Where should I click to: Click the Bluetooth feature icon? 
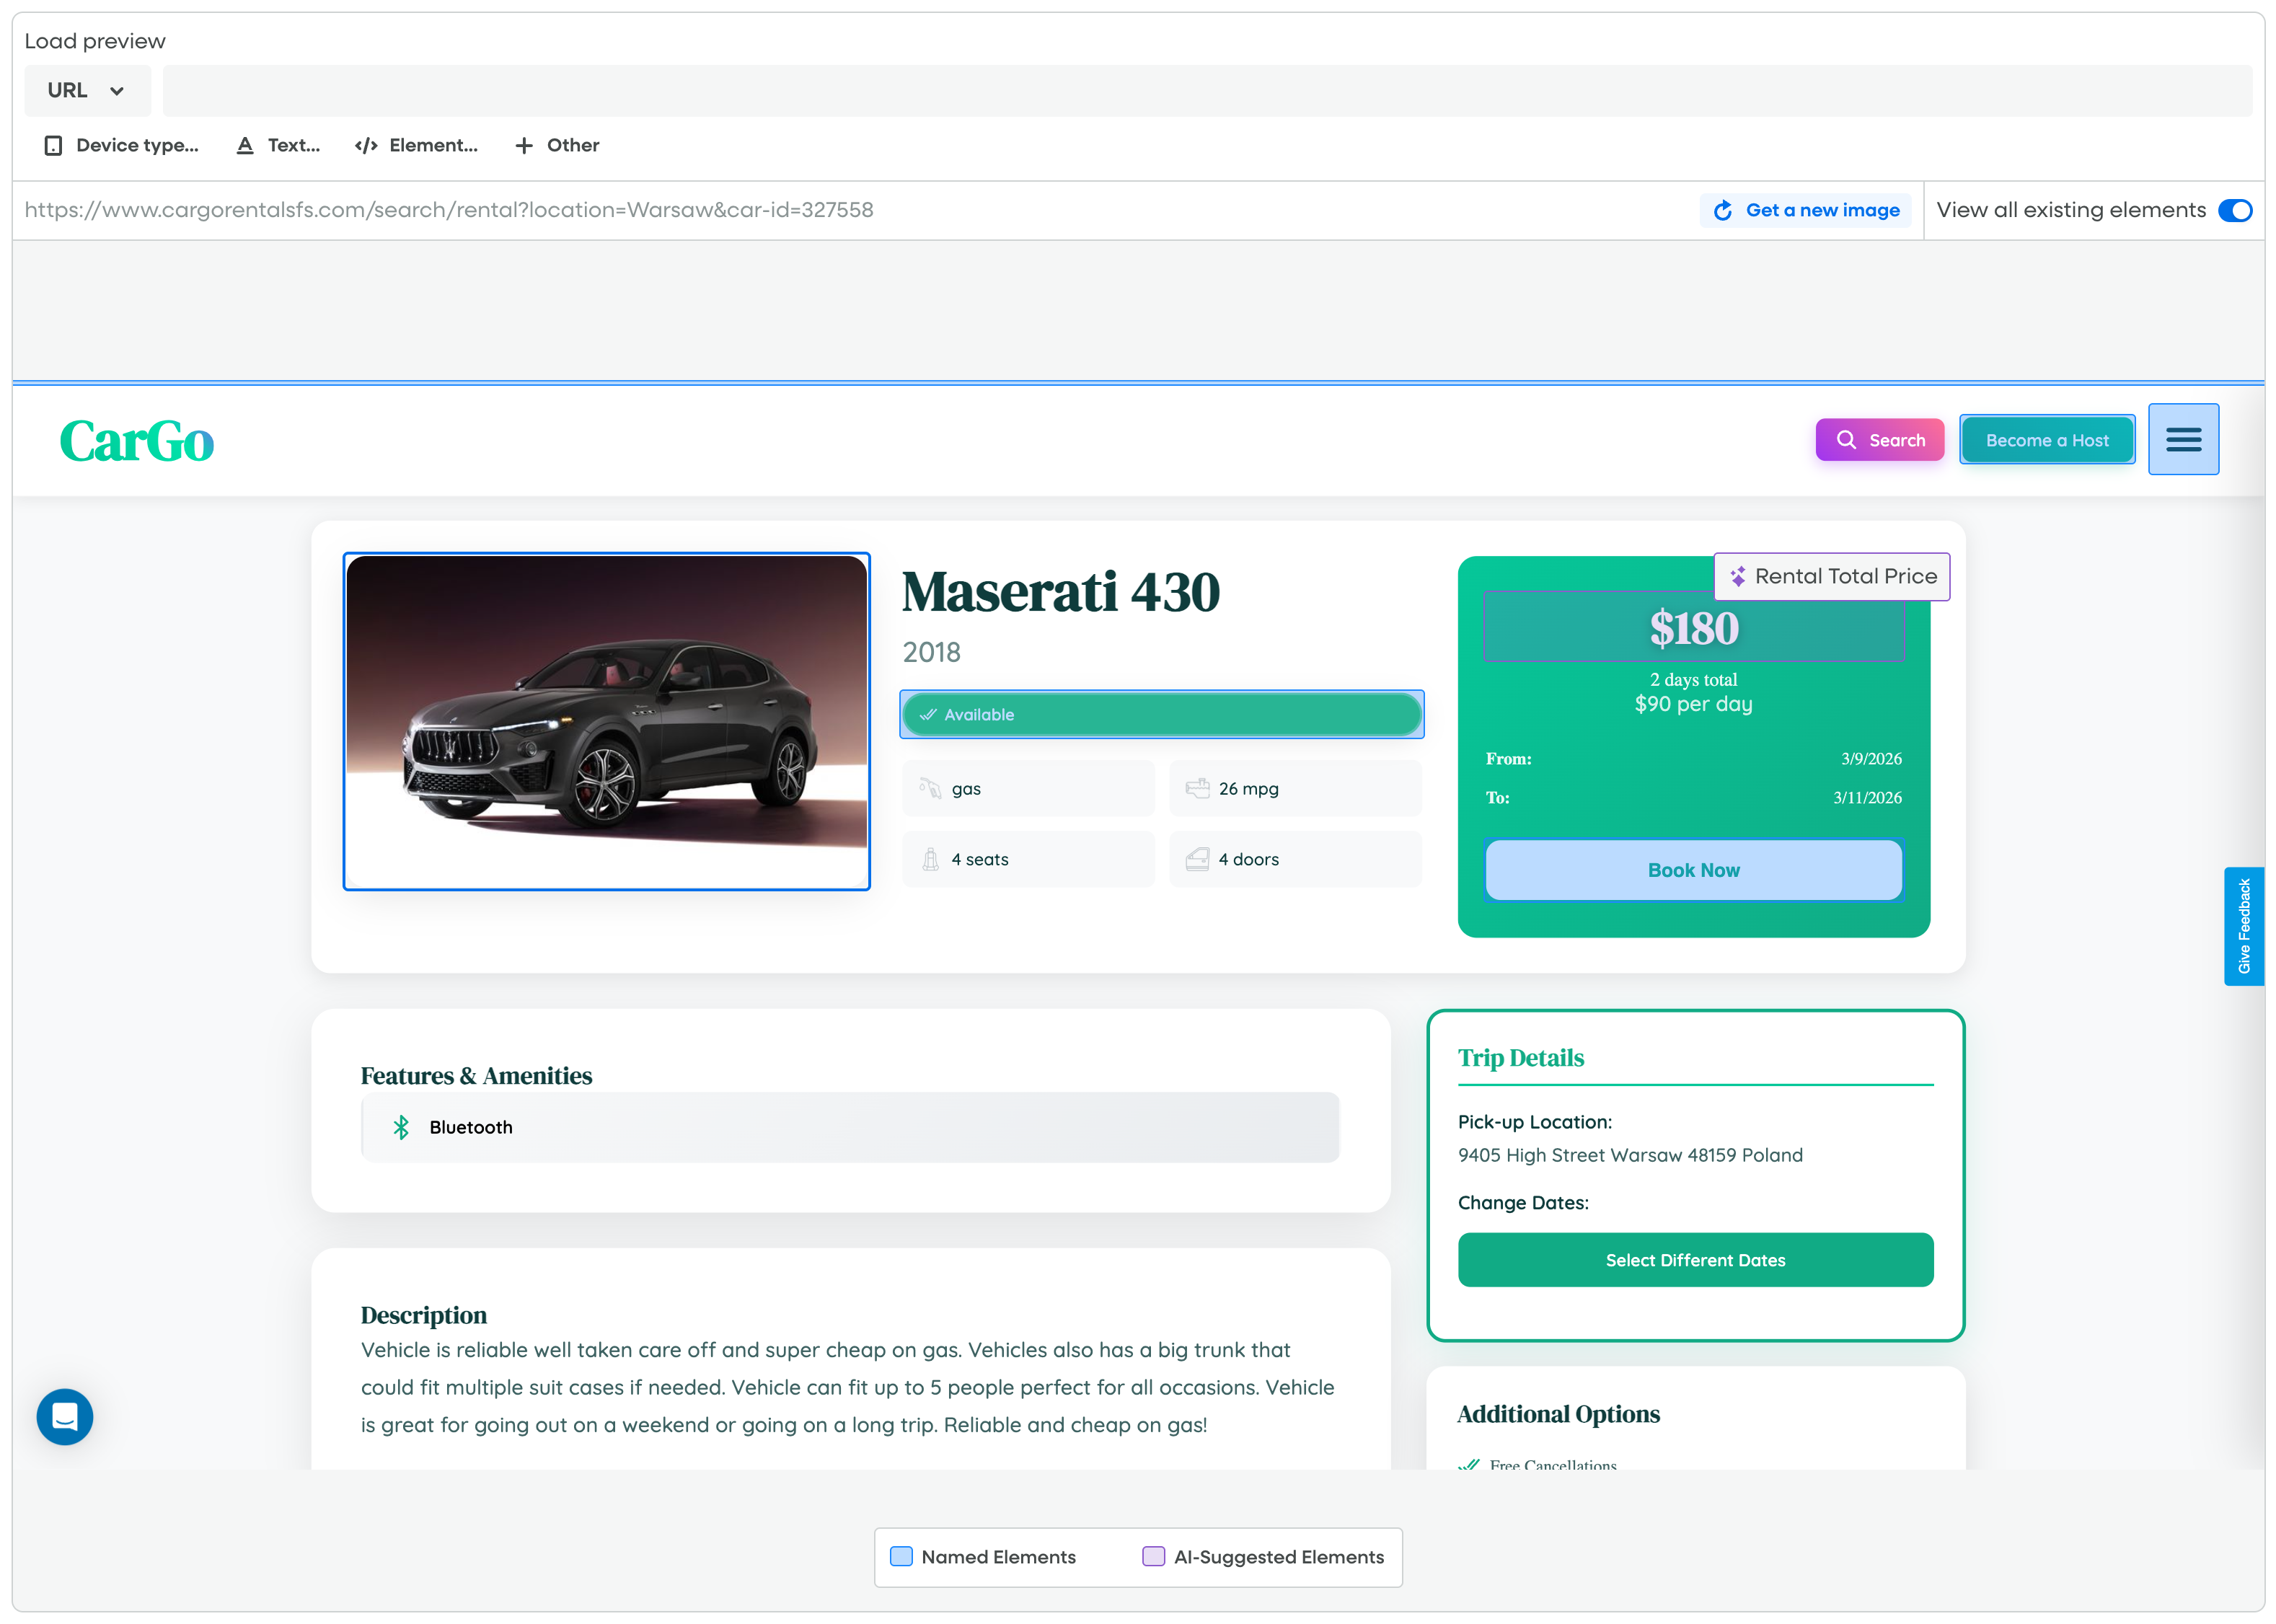click(x=401, y=1127)
